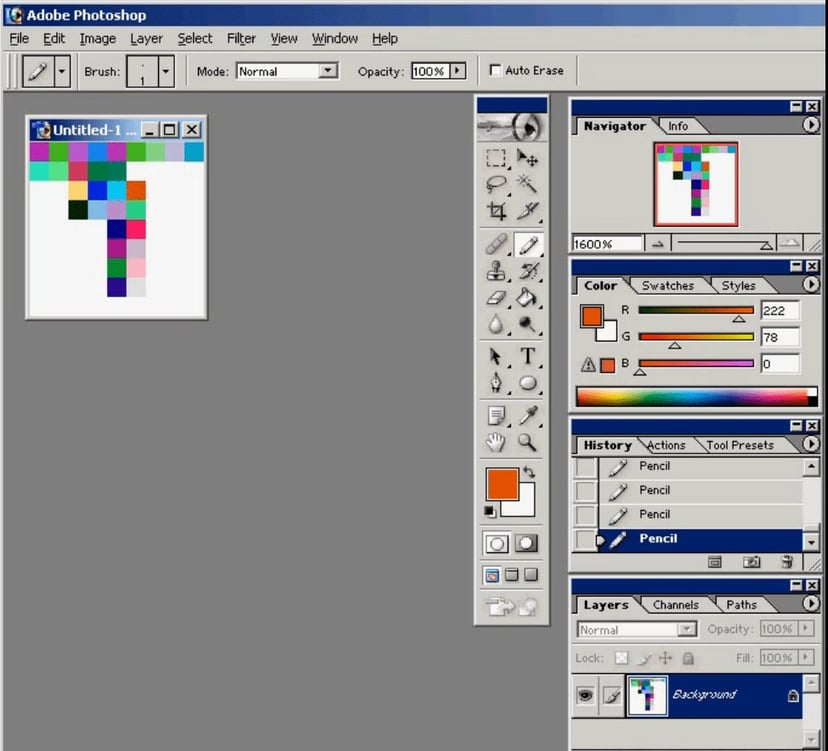This screenshot has height=751, width=828.
Task: Create new snapshot in History panel
Action: tap(751, 563)
